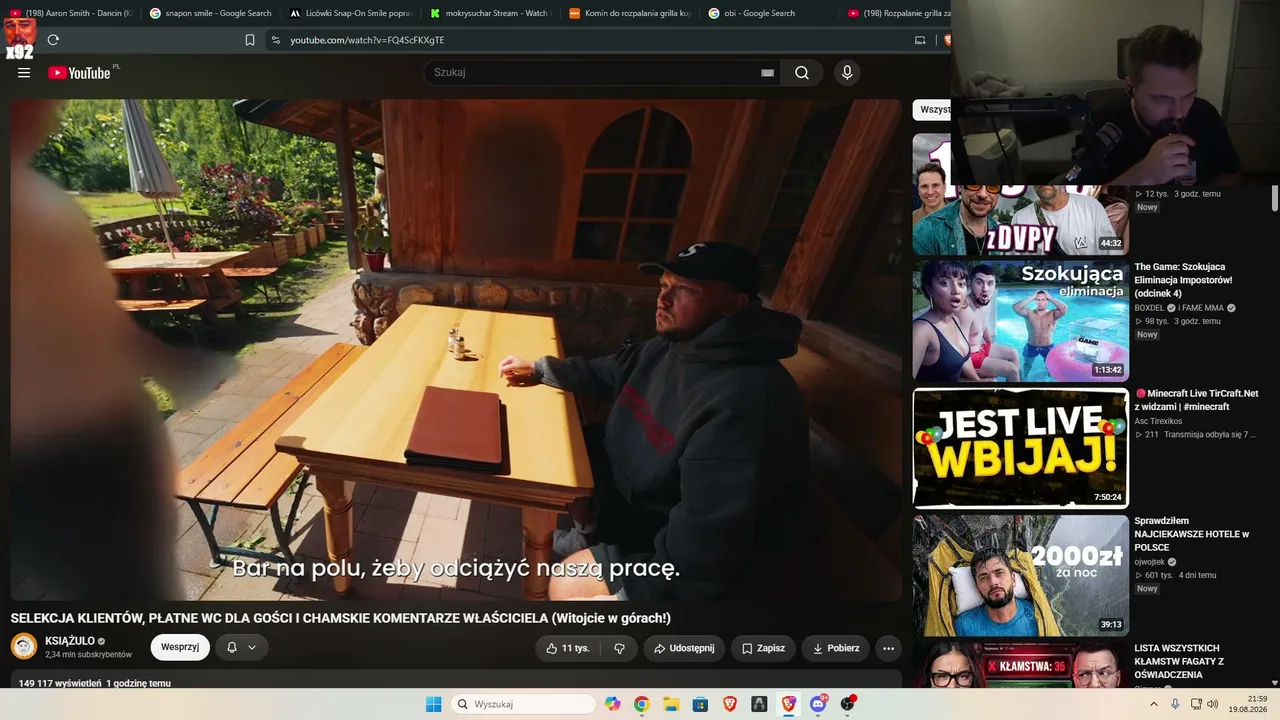The width and height of the screenshot is (1280, 720).
Task: Open the 2000zł za noc thumbnail
Action: click(1021, 575)
